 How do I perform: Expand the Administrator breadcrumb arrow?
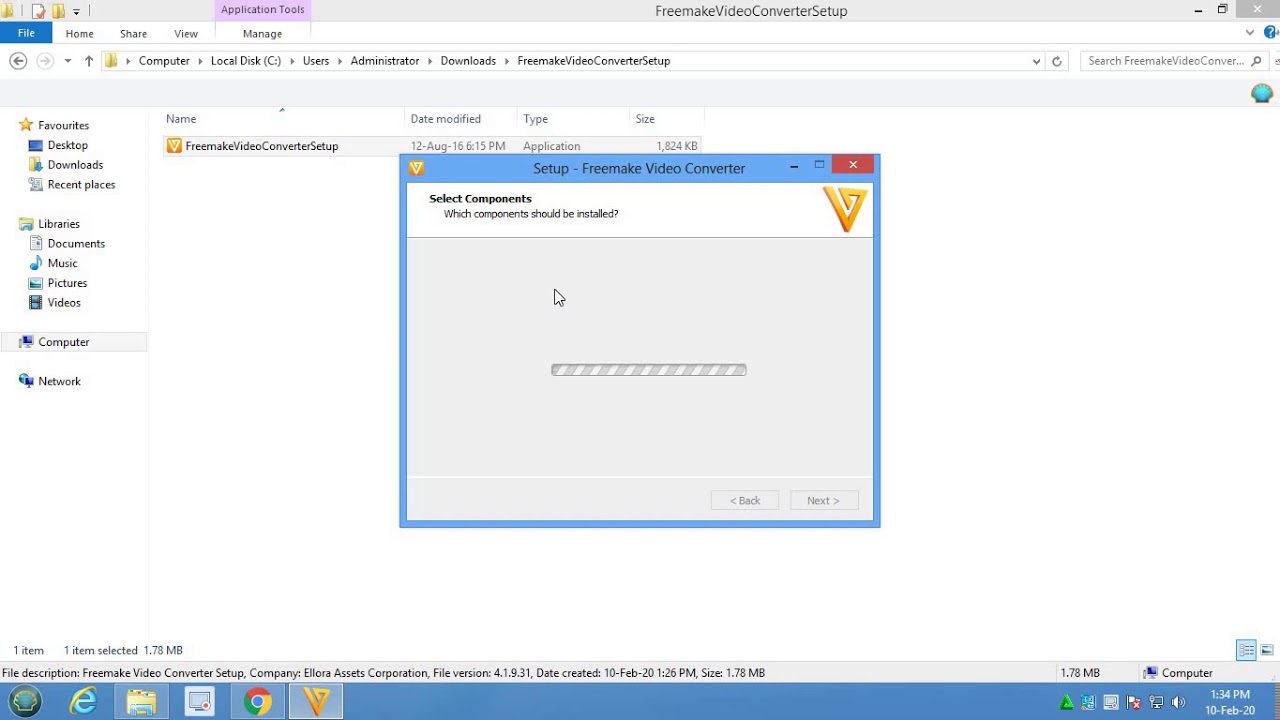430,61
